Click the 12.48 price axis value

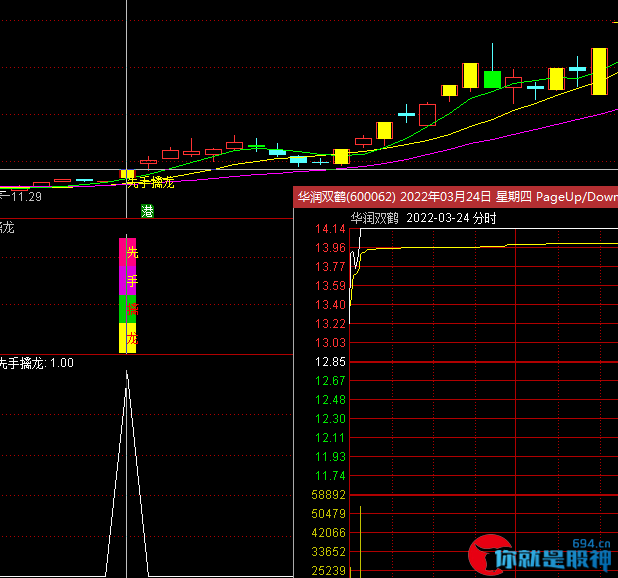[330, 400]
